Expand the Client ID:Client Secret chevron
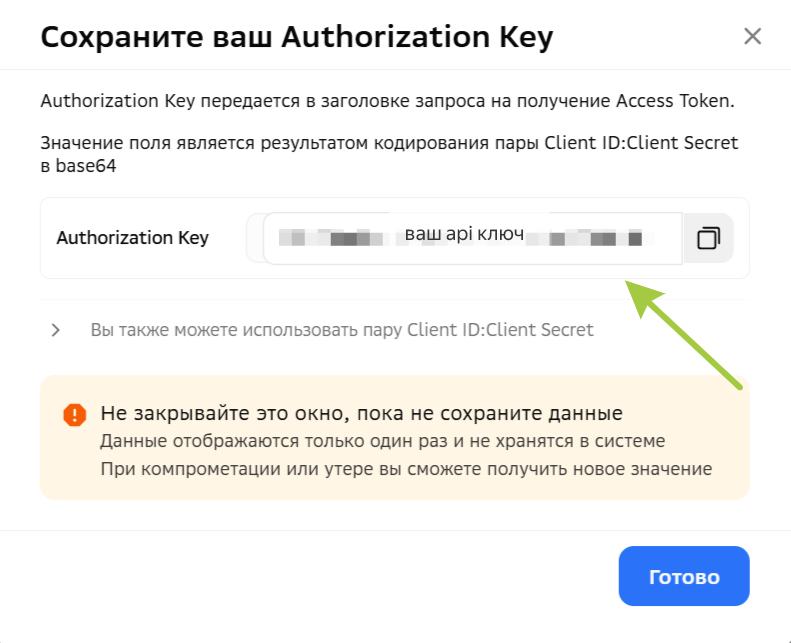Viewport: 791px width, 643px height. click(x=56, y=330)
